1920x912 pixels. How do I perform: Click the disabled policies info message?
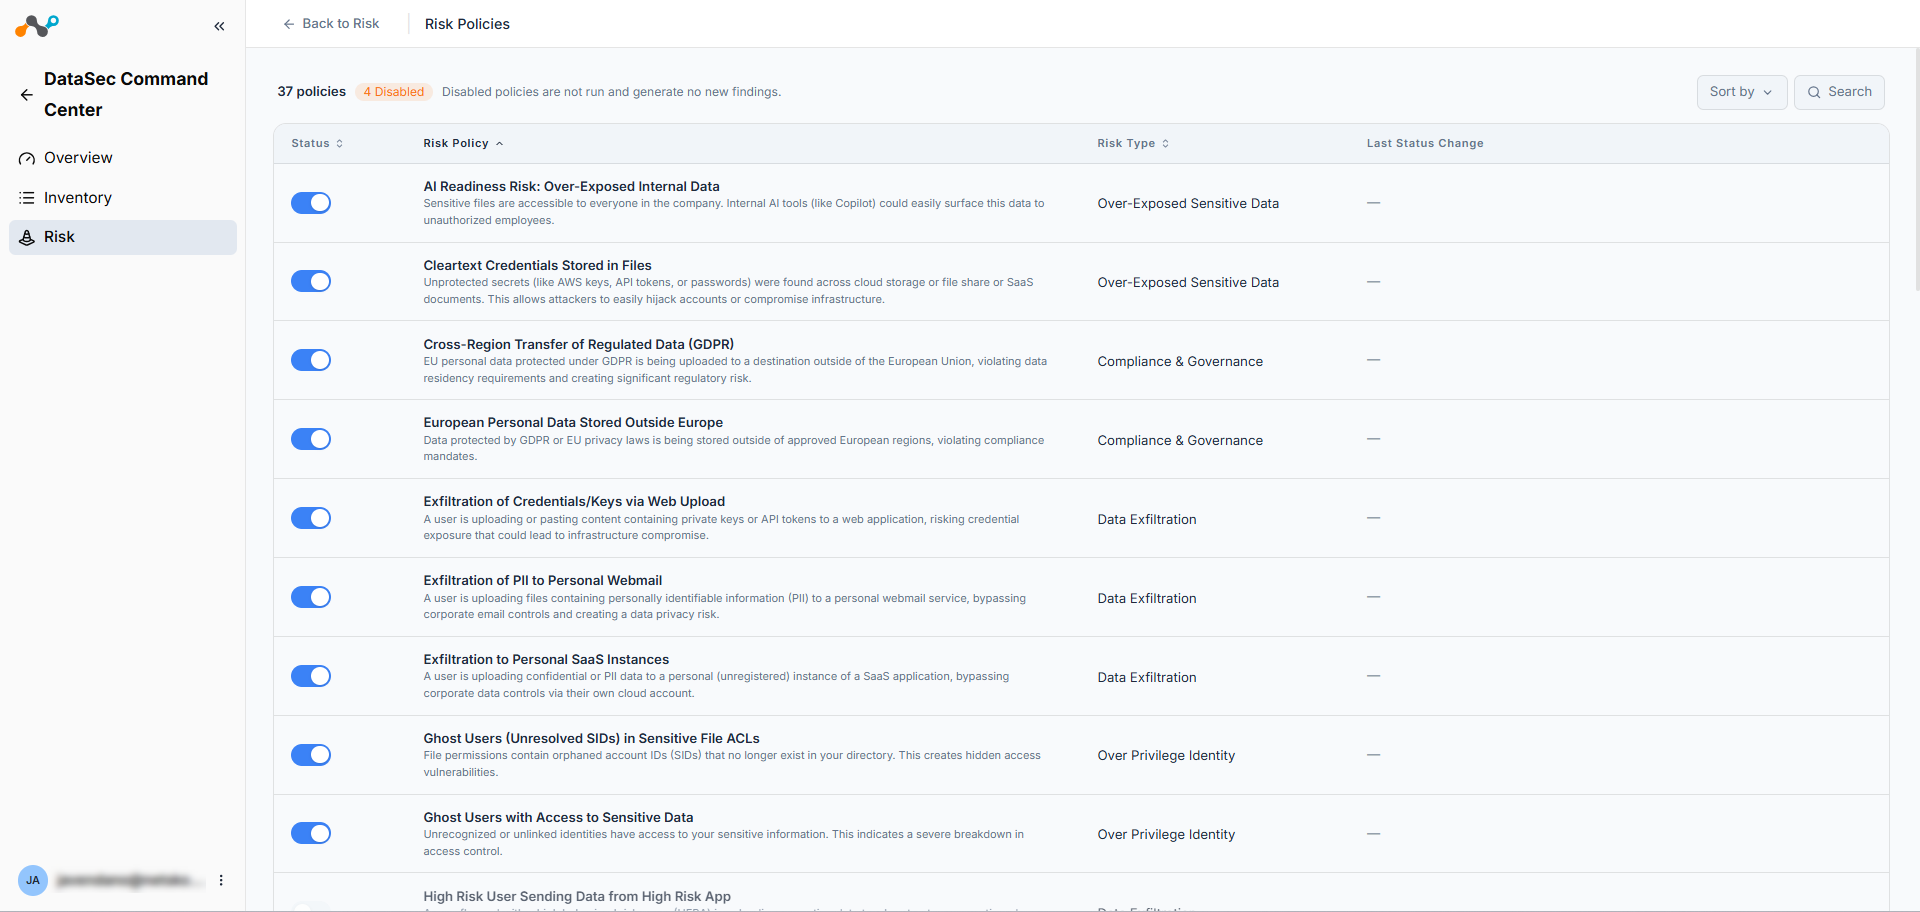611,92
